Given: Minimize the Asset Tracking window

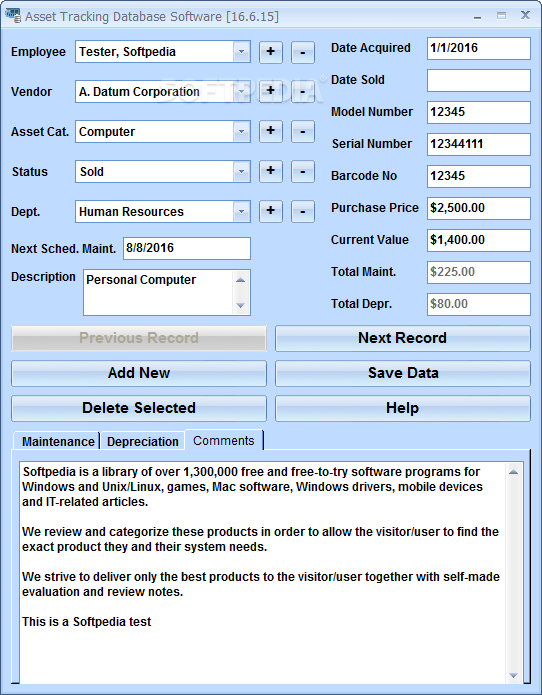Looking at the screenshot, I should pos(477,16).
